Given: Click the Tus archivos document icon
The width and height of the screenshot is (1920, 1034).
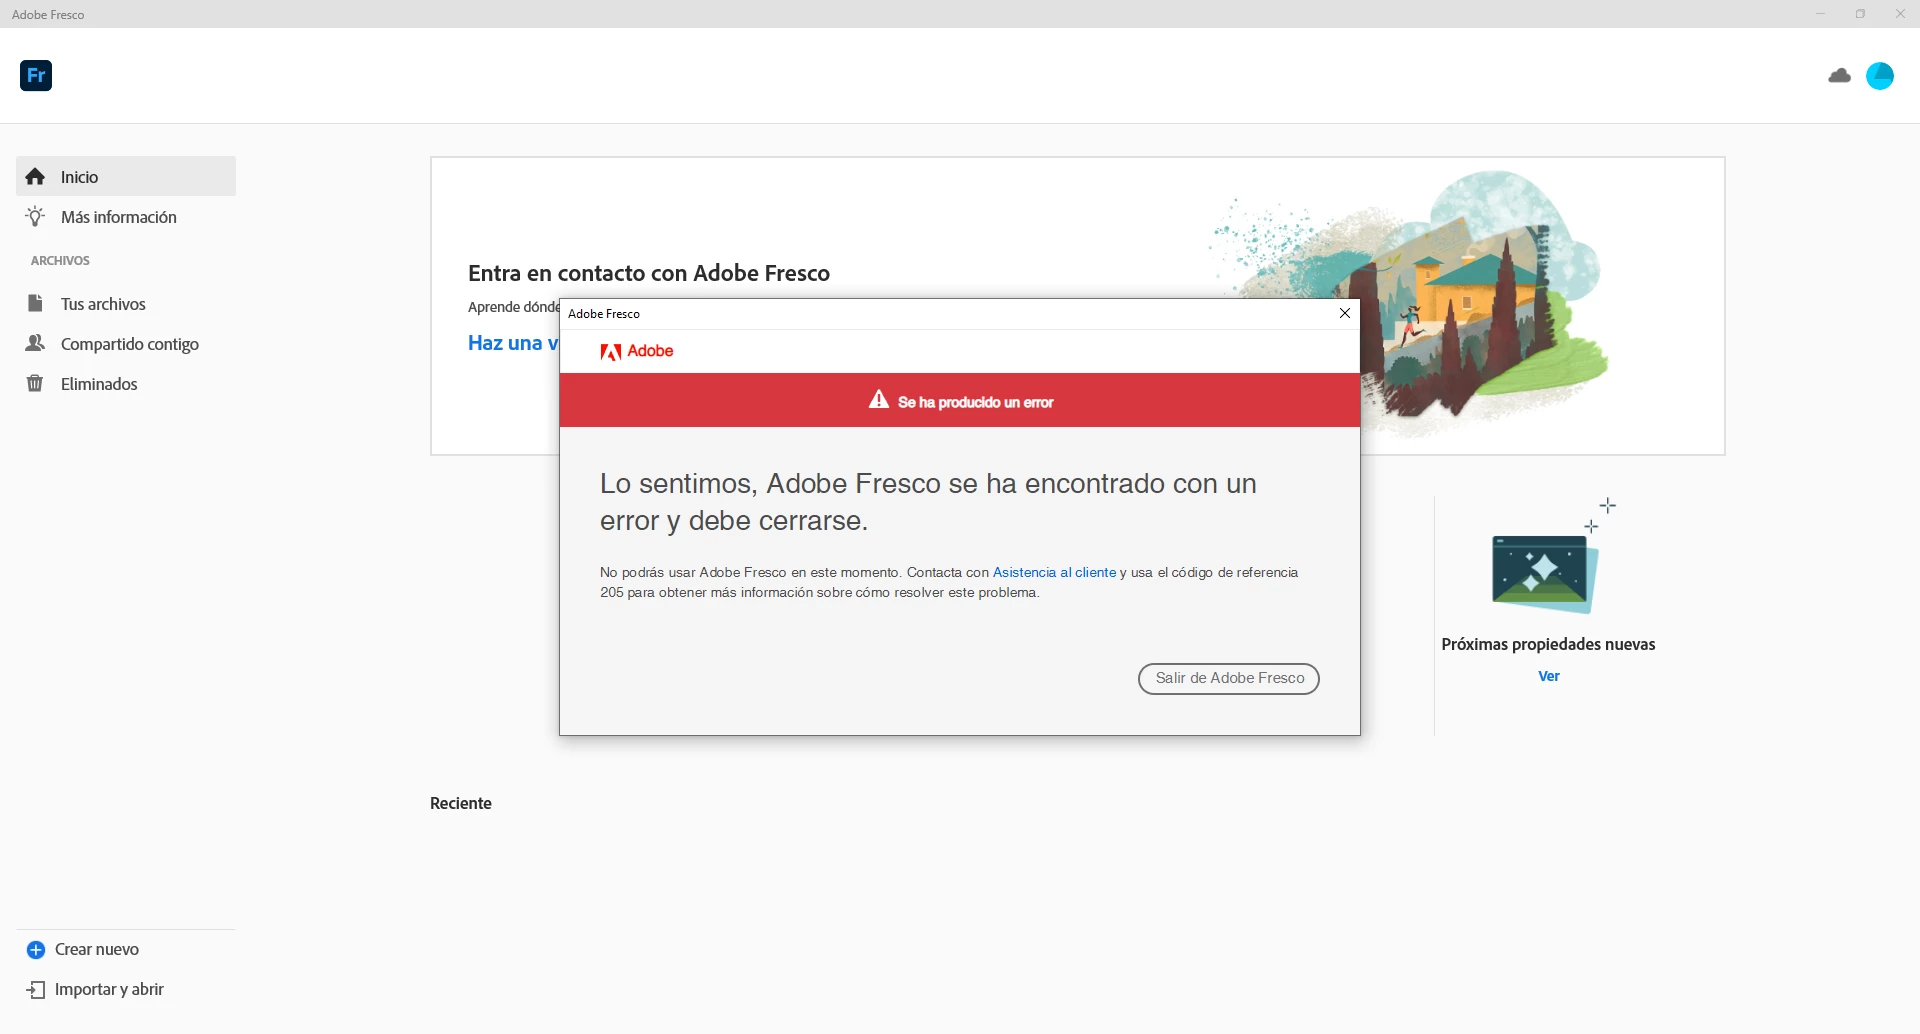Looking at the screenshot, I should click(x=35, y=304).
